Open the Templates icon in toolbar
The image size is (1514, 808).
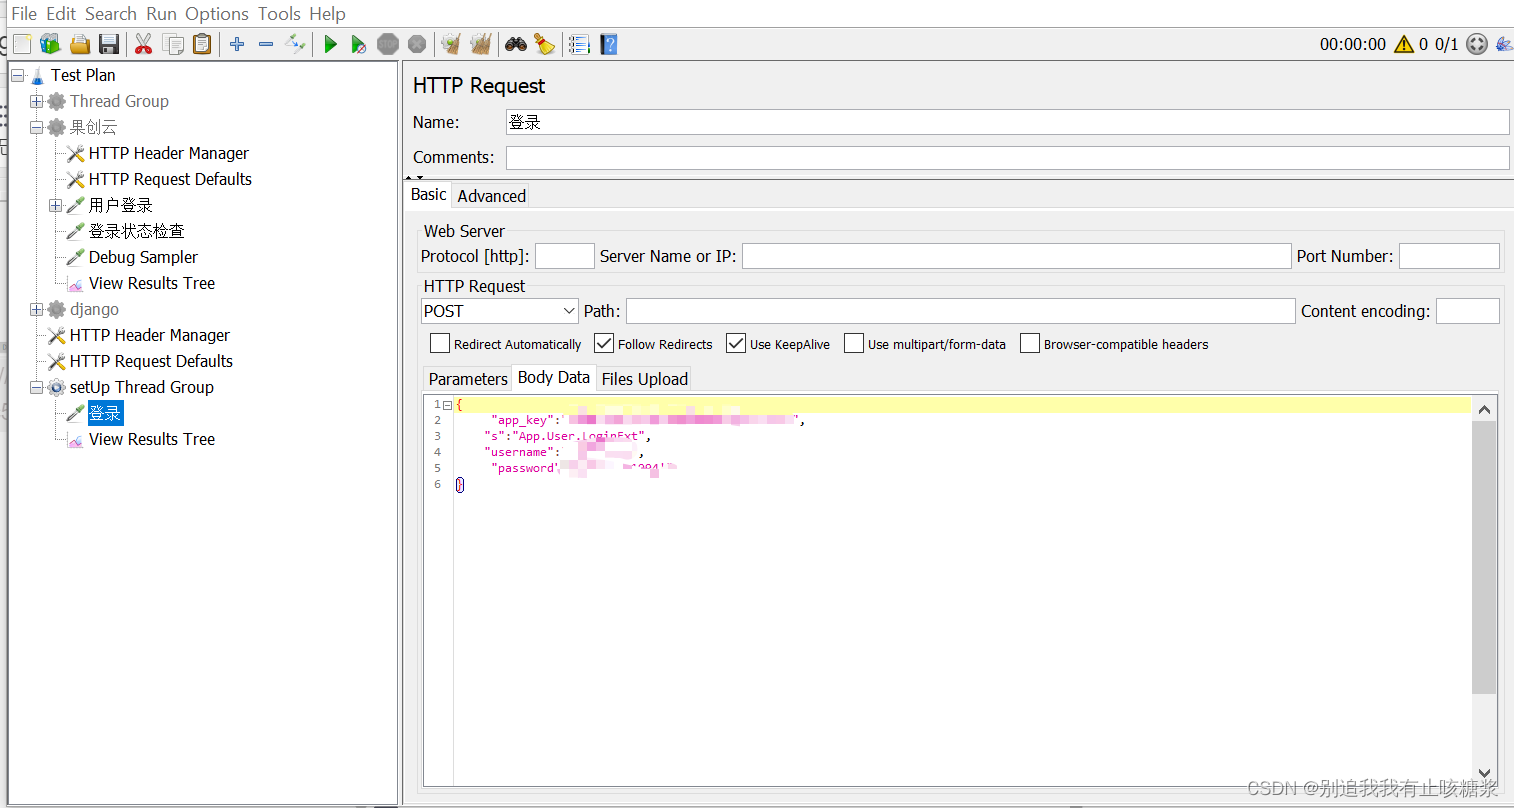50,44
